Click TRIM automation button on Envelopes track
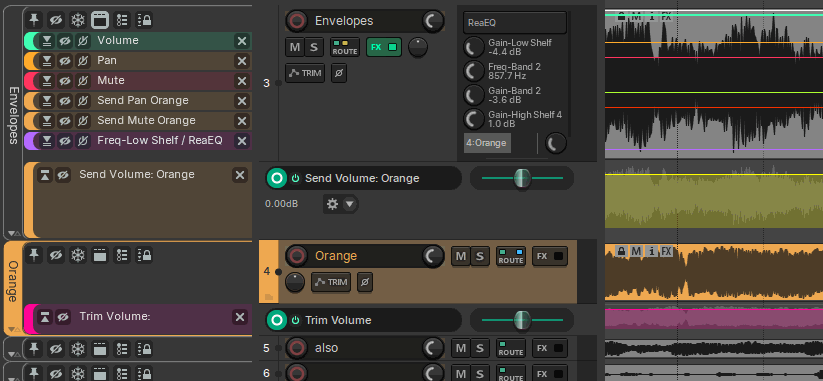This screenshot has height=381, width=823. (305, 73)
